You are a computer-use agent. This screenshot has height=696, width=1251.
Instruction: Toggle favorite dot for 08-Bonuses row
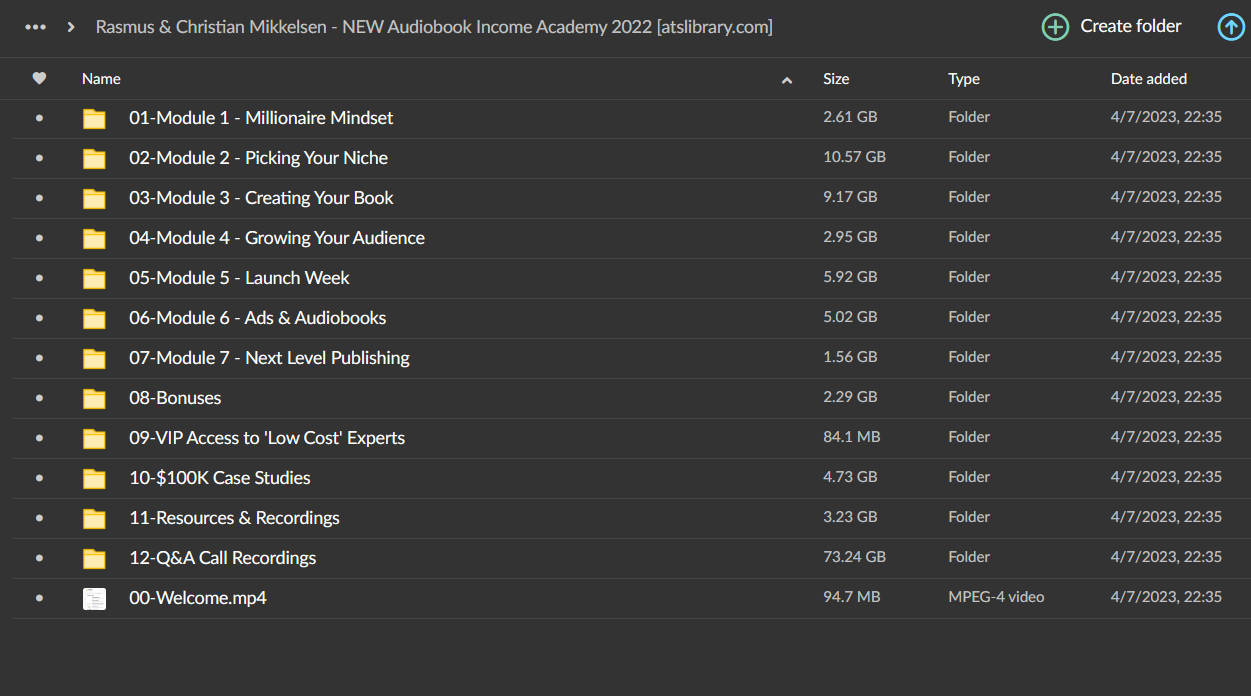coord(39,398)
